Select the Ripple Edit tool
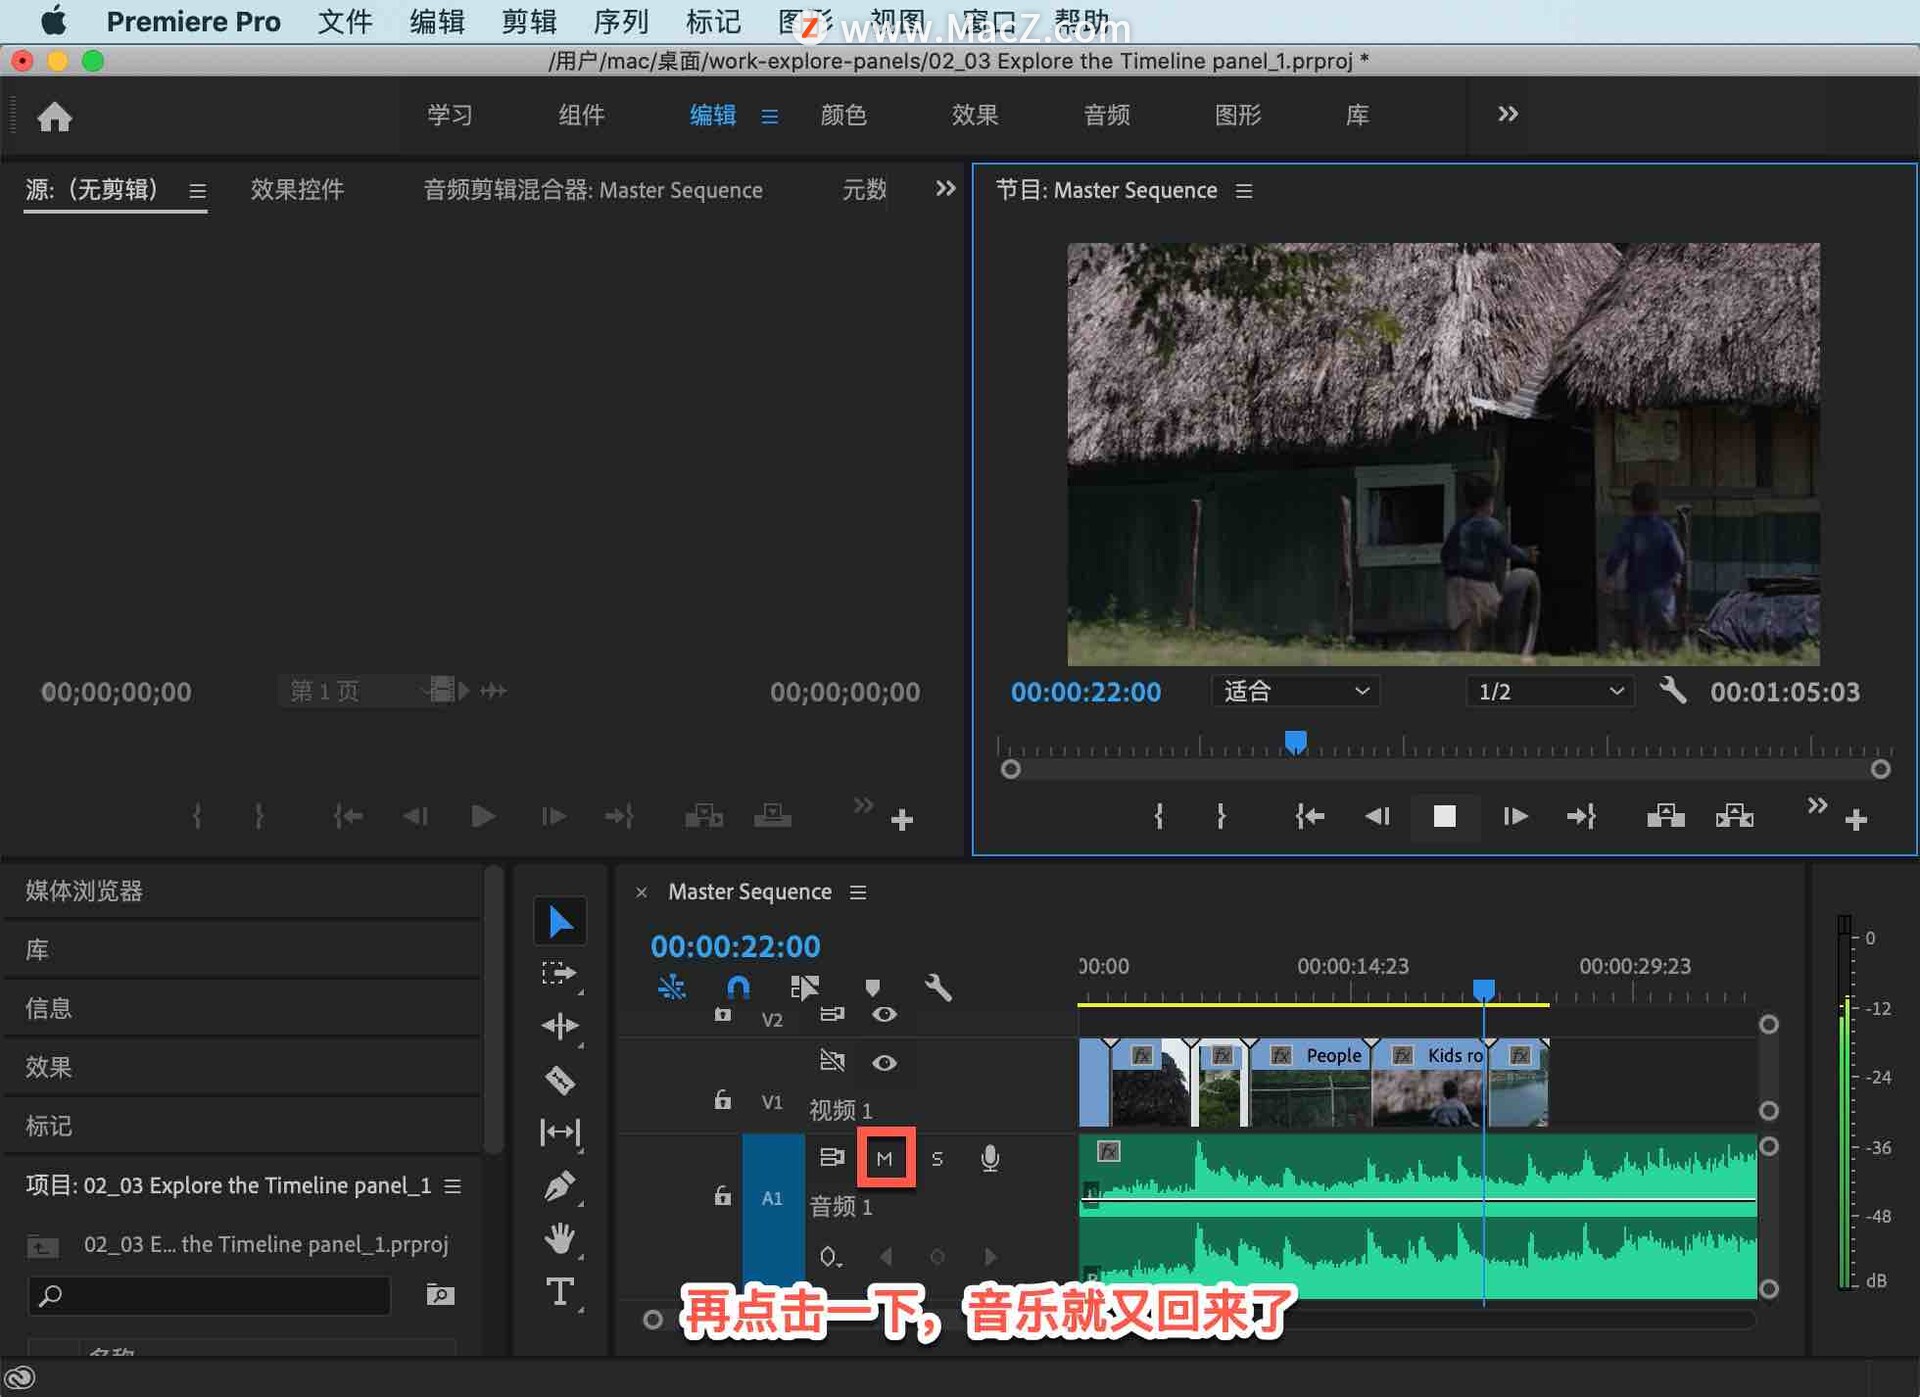Image resolution: width=1920 pixels, height=1397 pixels. coord(559,1026)
